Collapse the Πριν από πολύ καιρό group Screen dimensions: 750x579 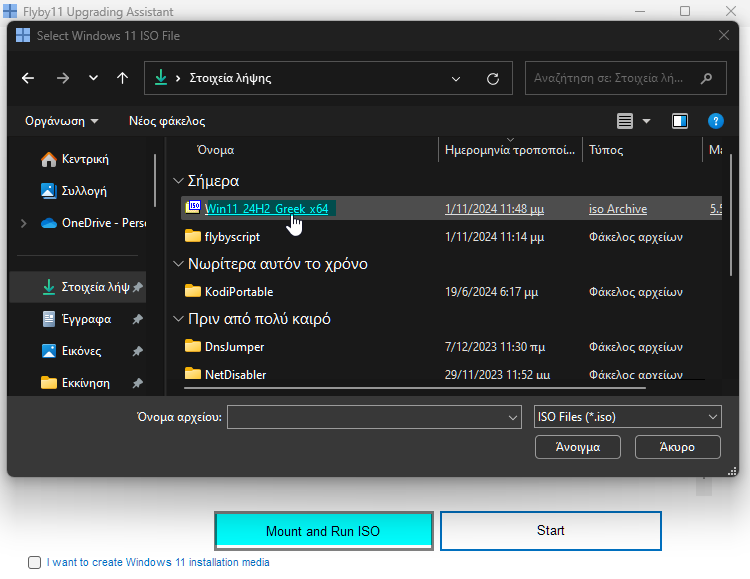(x=178, y=319)
